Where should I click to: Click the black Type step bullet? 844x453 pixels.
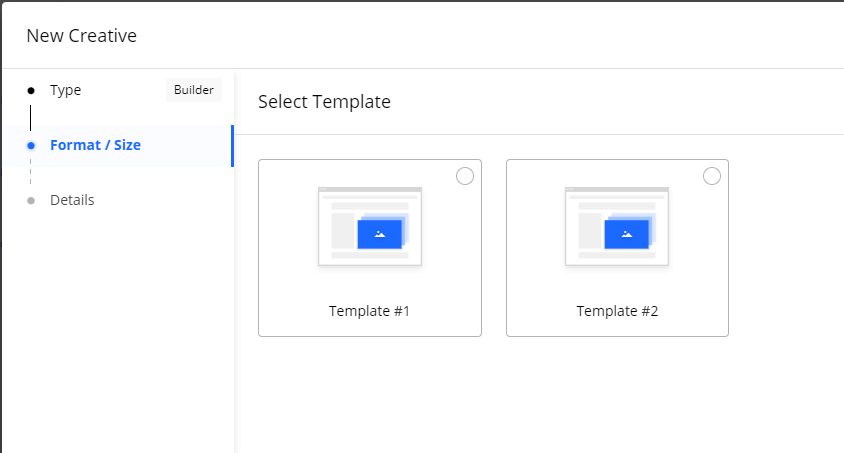(31, 90)
